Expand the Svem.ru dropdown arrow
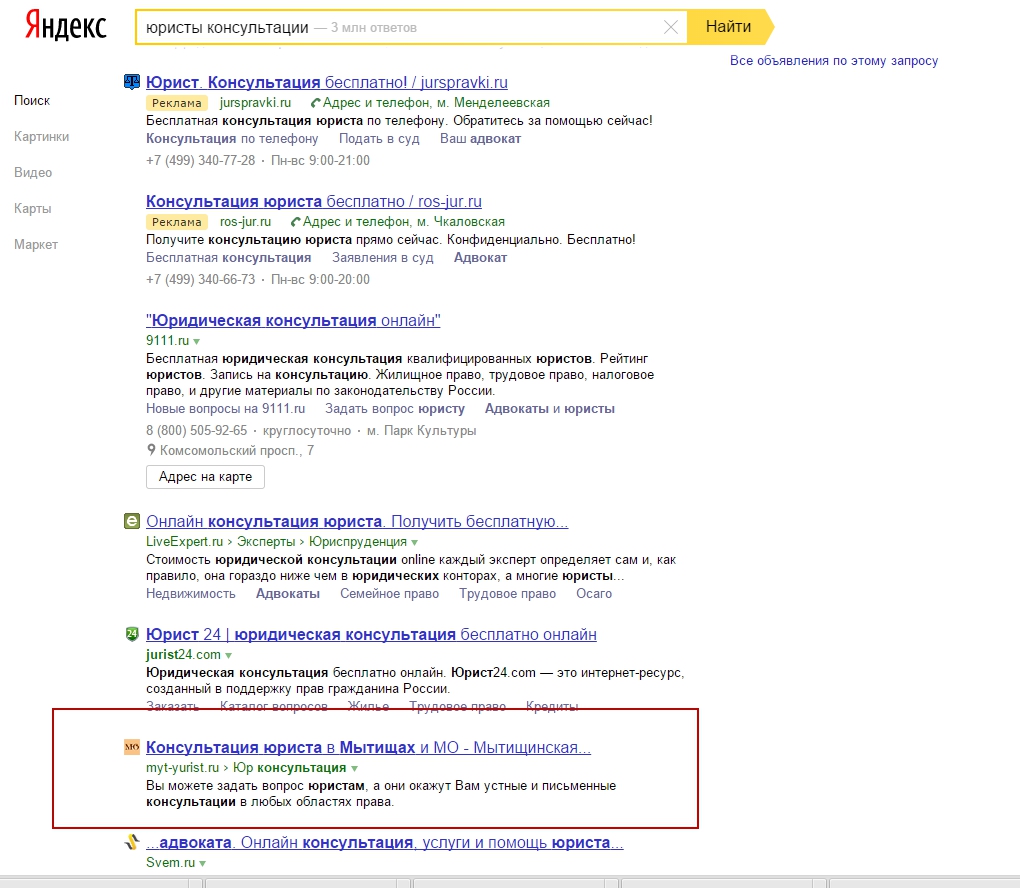Viewport: 1020px width, 888px height. [x=202, y=863]
